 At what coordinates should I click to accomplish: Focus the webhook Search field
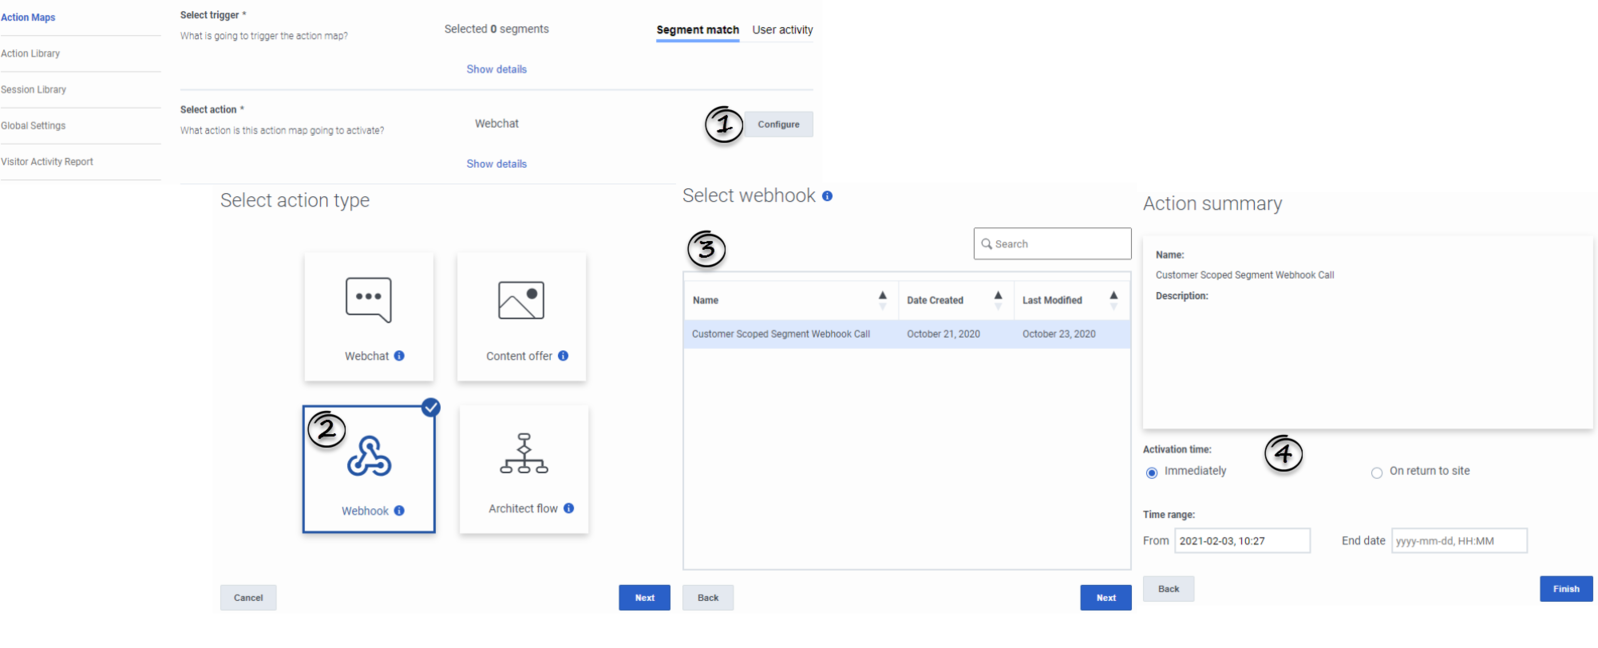coord(1052,244)
